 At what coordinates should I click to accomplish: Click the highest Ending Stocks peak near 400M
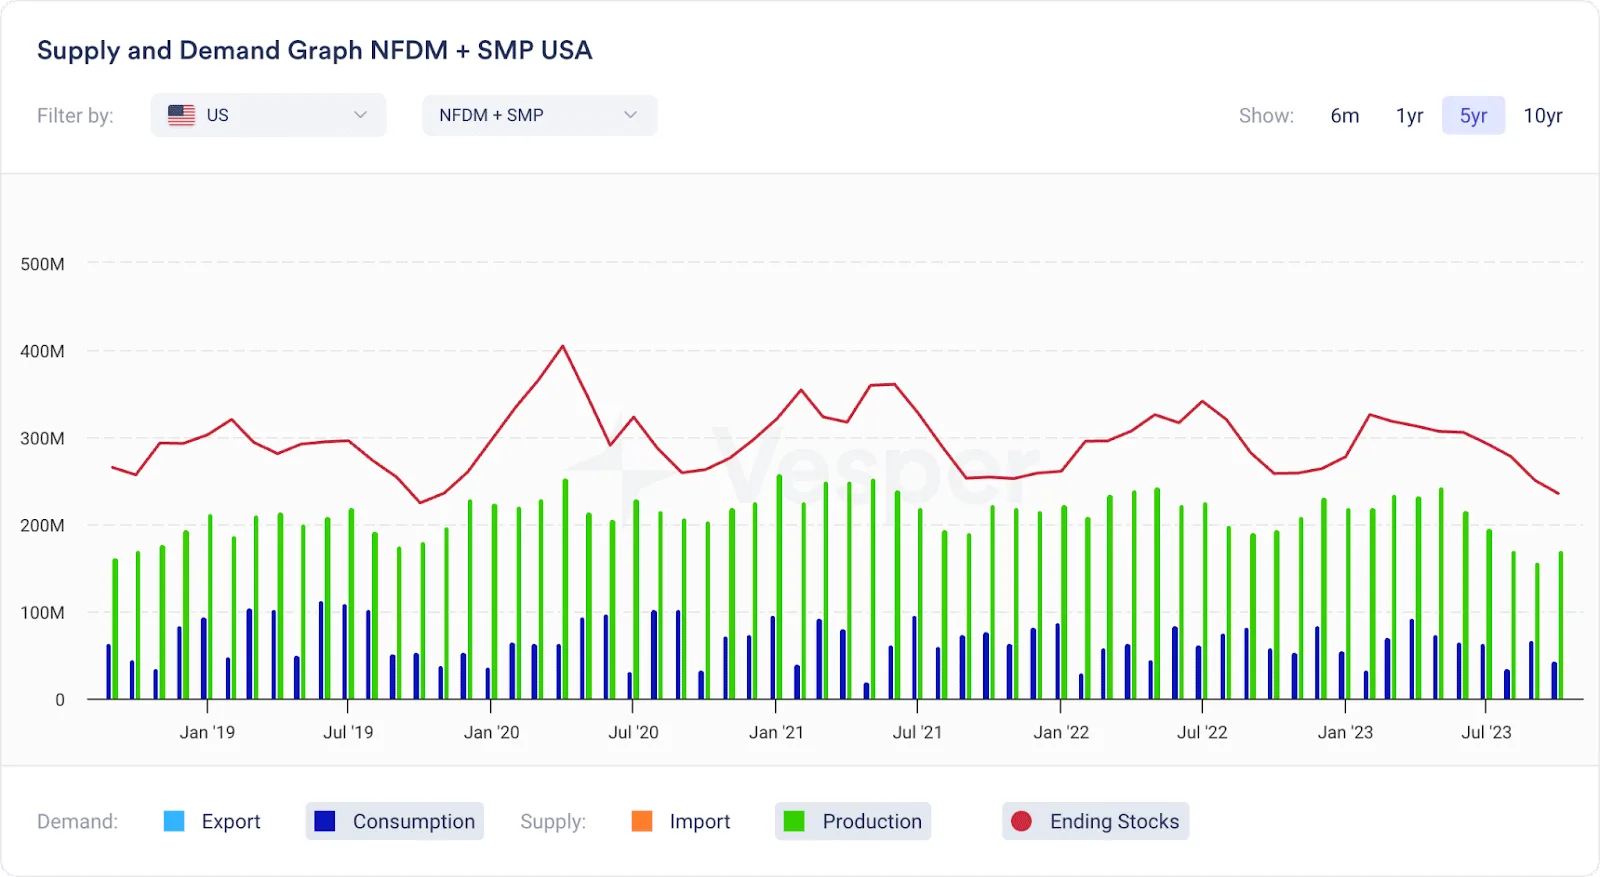click(x=563, y=346)
